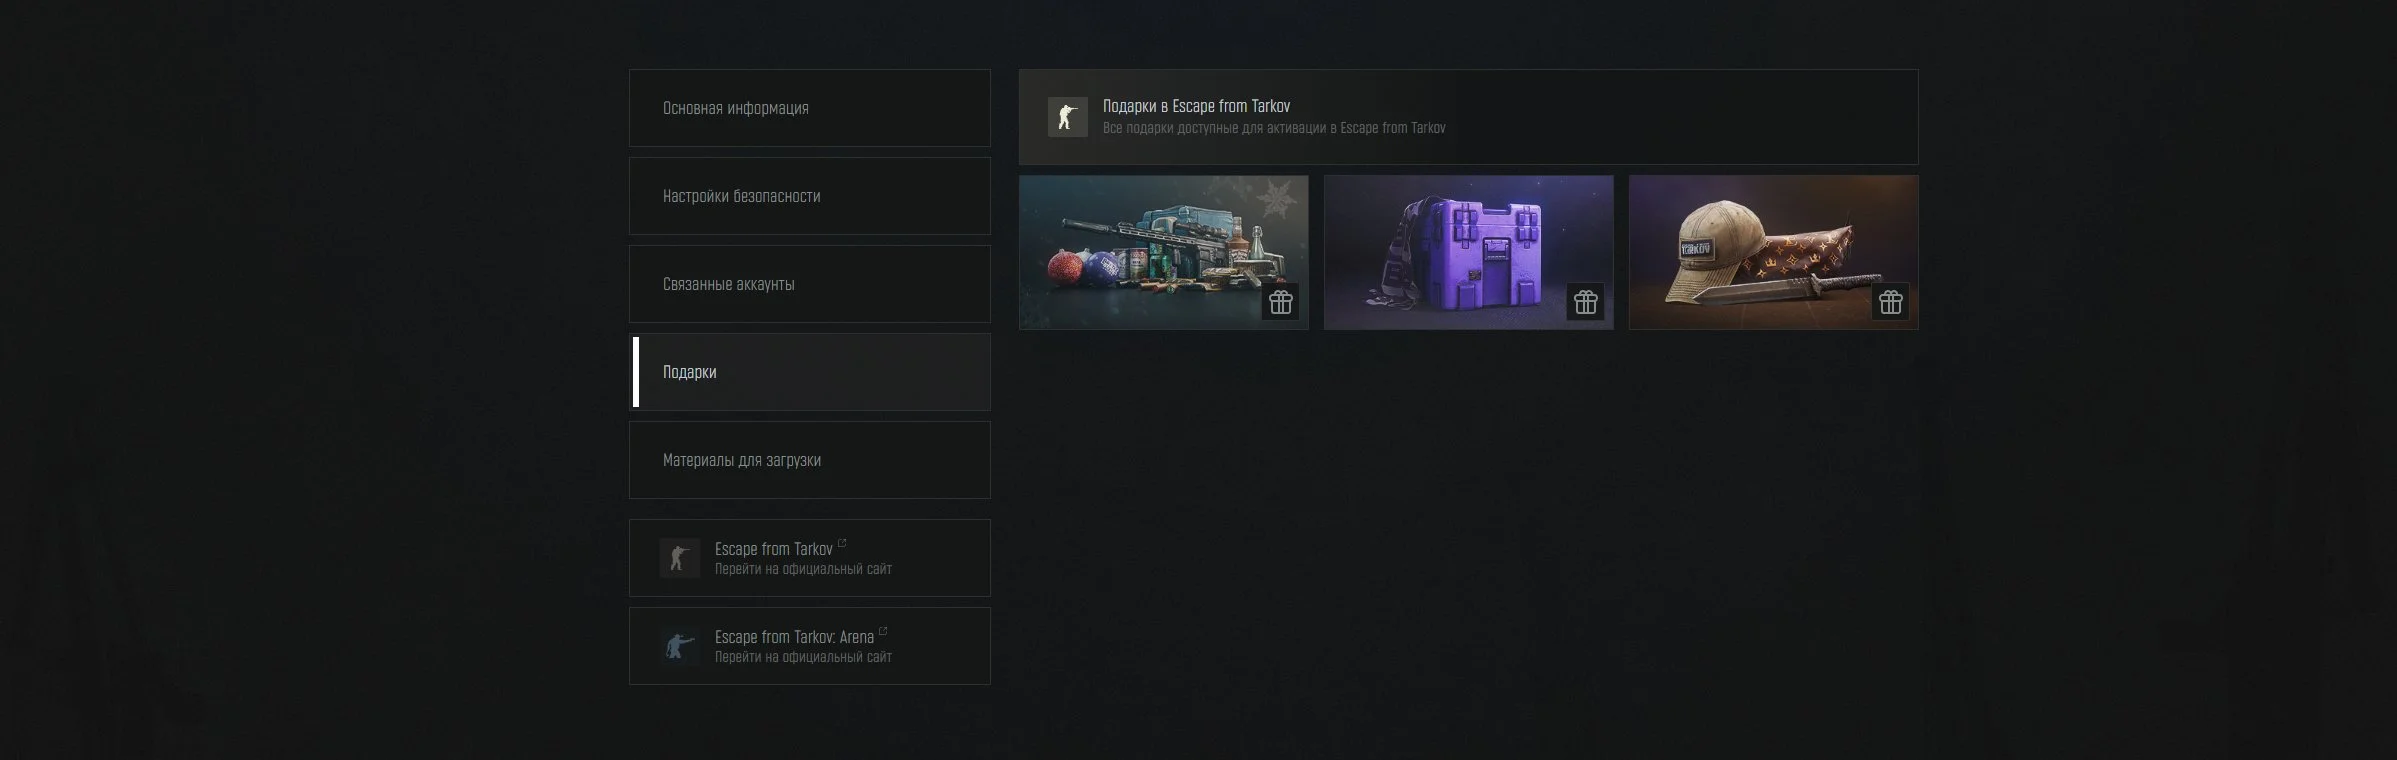Click external link icon beside Escape from Tarkov: Arena

point(883,631)
